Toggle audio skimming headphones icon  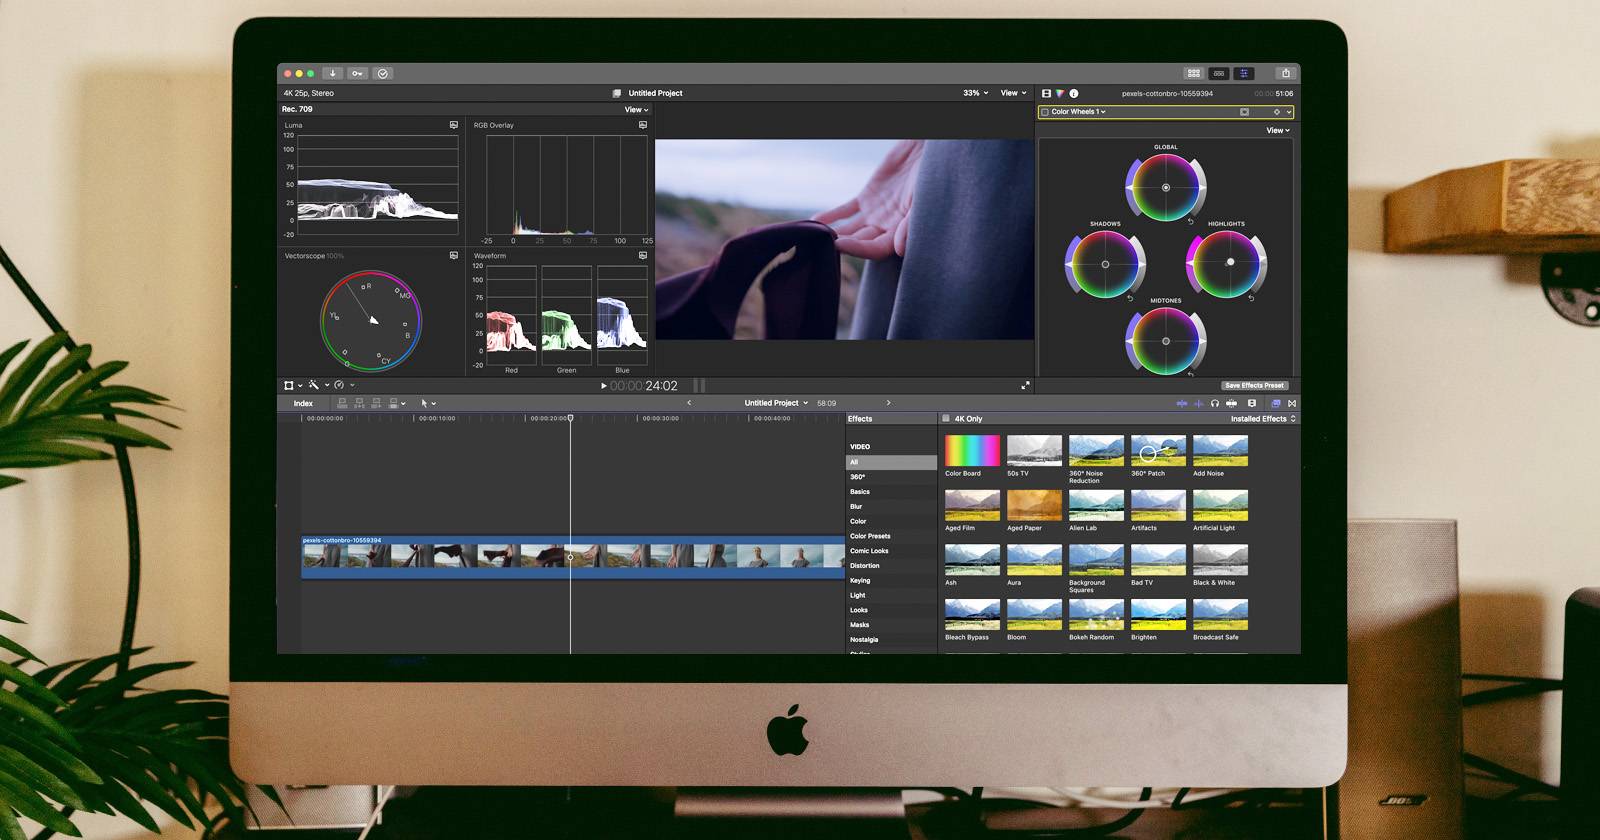coord(1215,403)
